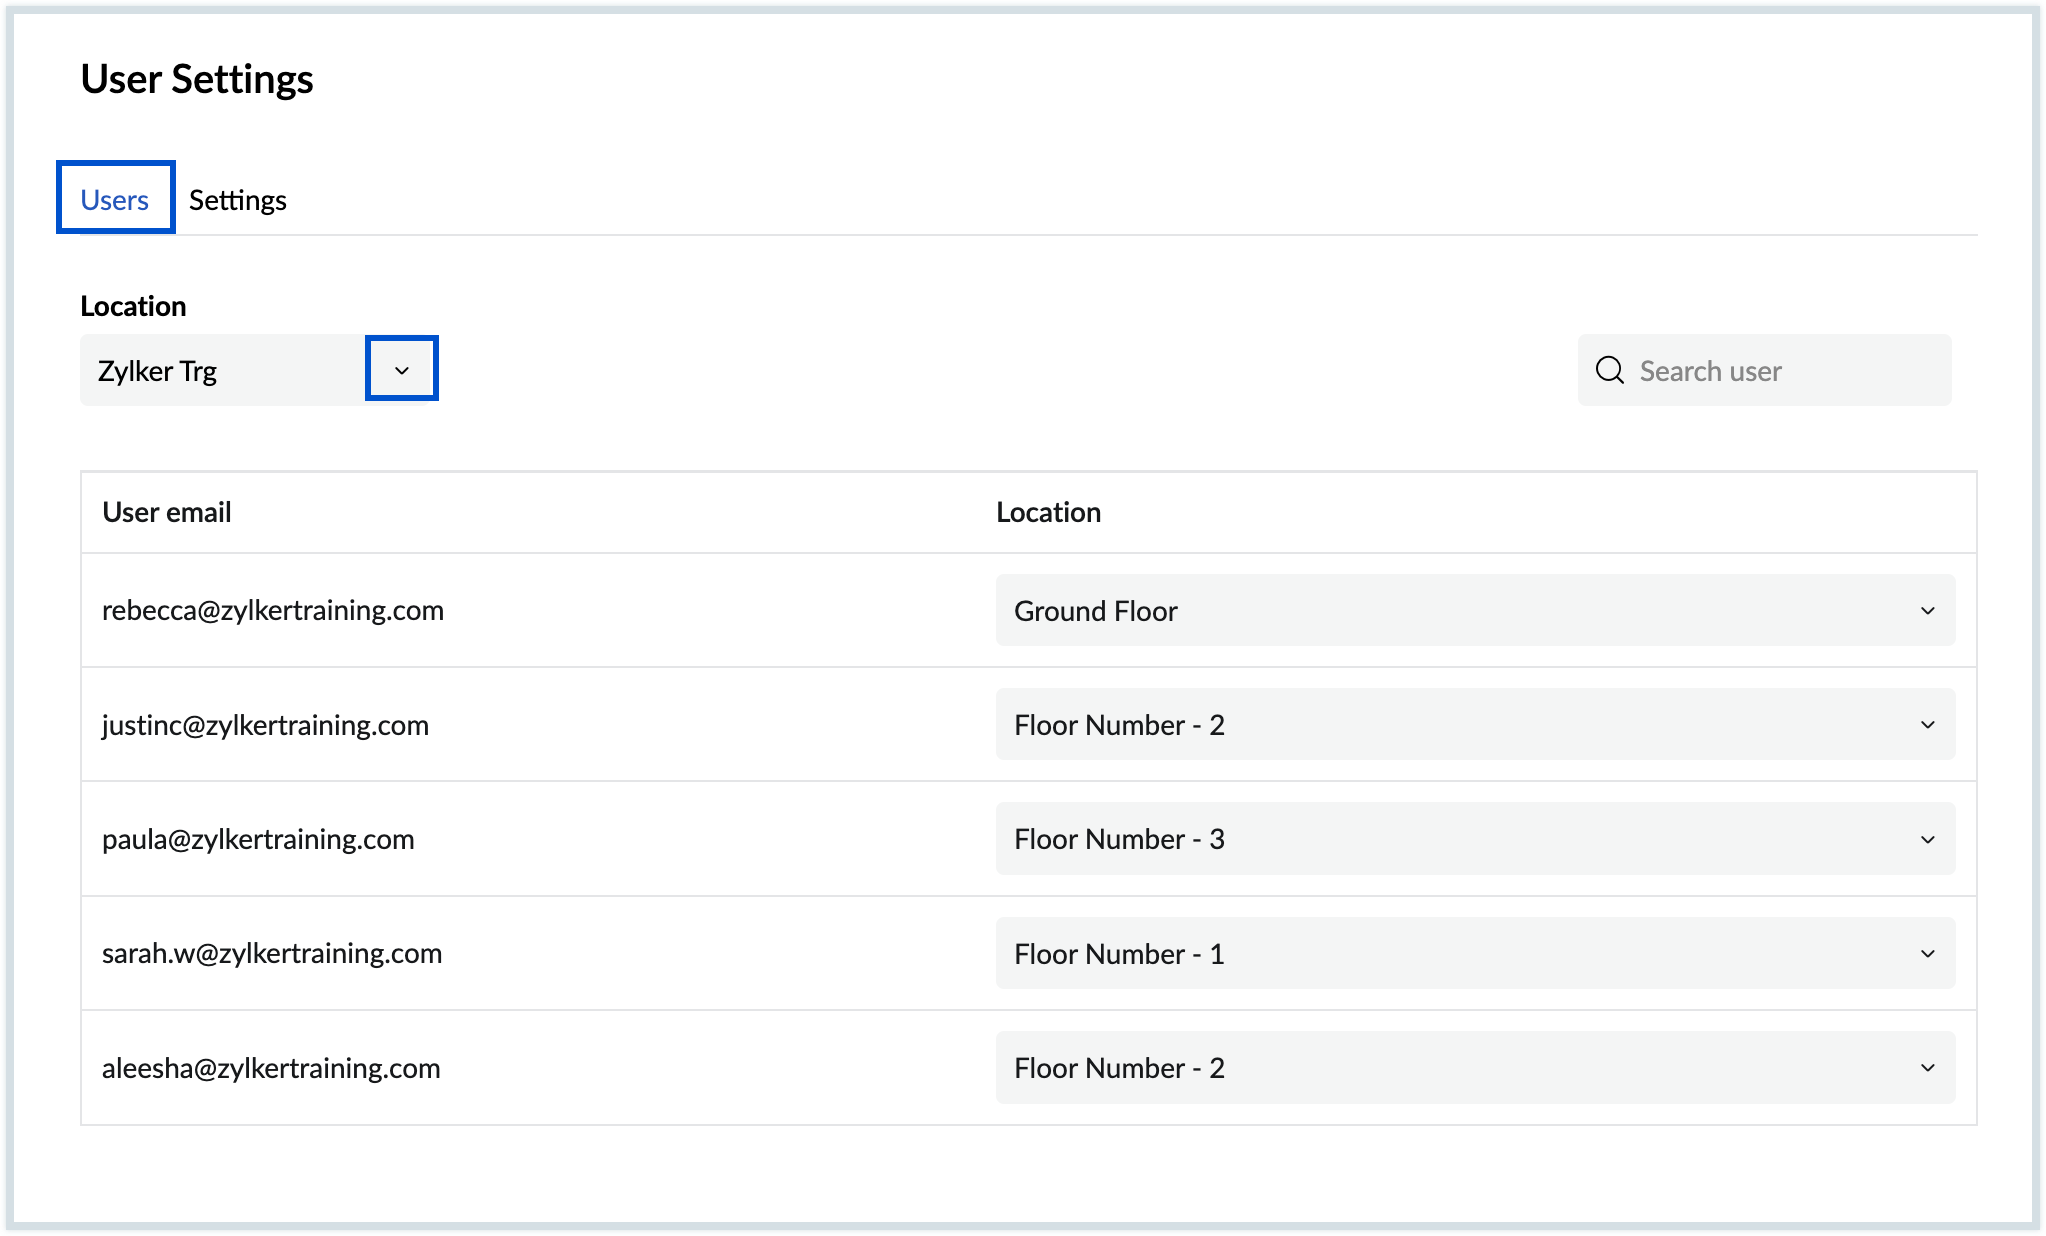Select the paula@zylkertraining.com email
Screen dimensions: 2046x1236
[258, 839]
